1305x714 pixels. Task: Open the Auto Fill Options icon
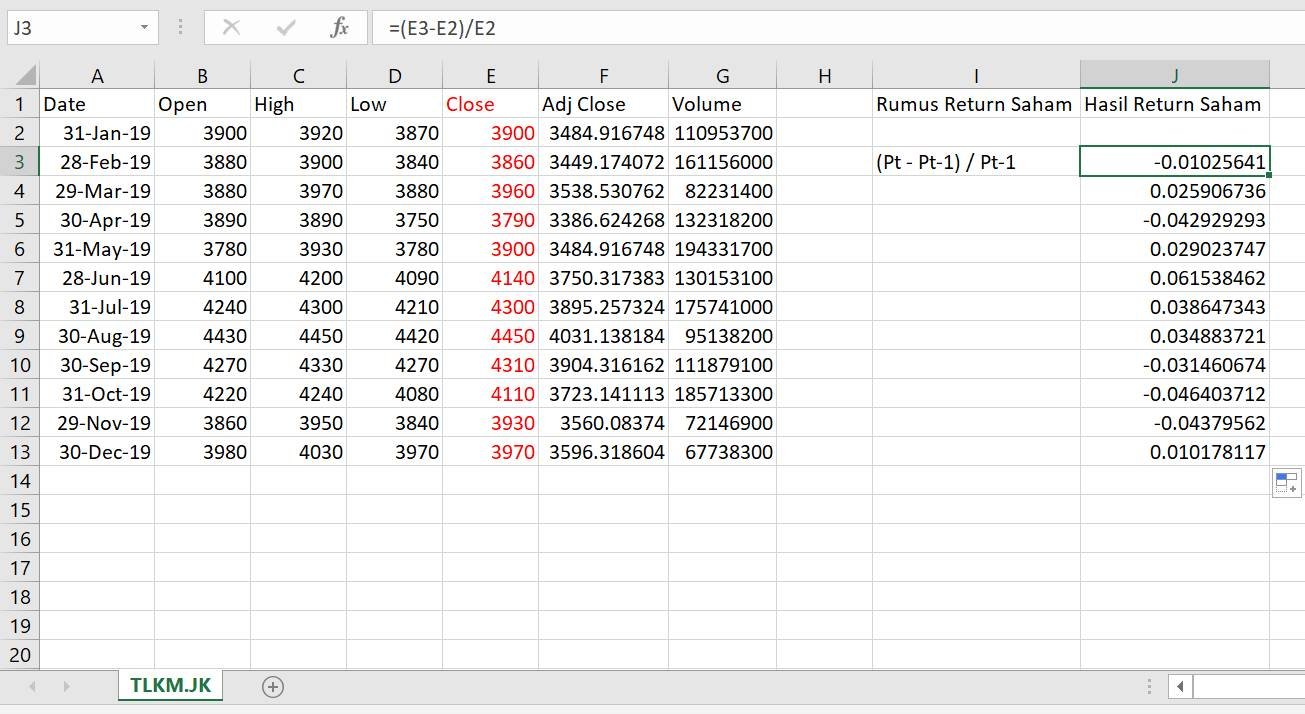pos(1286,483)
